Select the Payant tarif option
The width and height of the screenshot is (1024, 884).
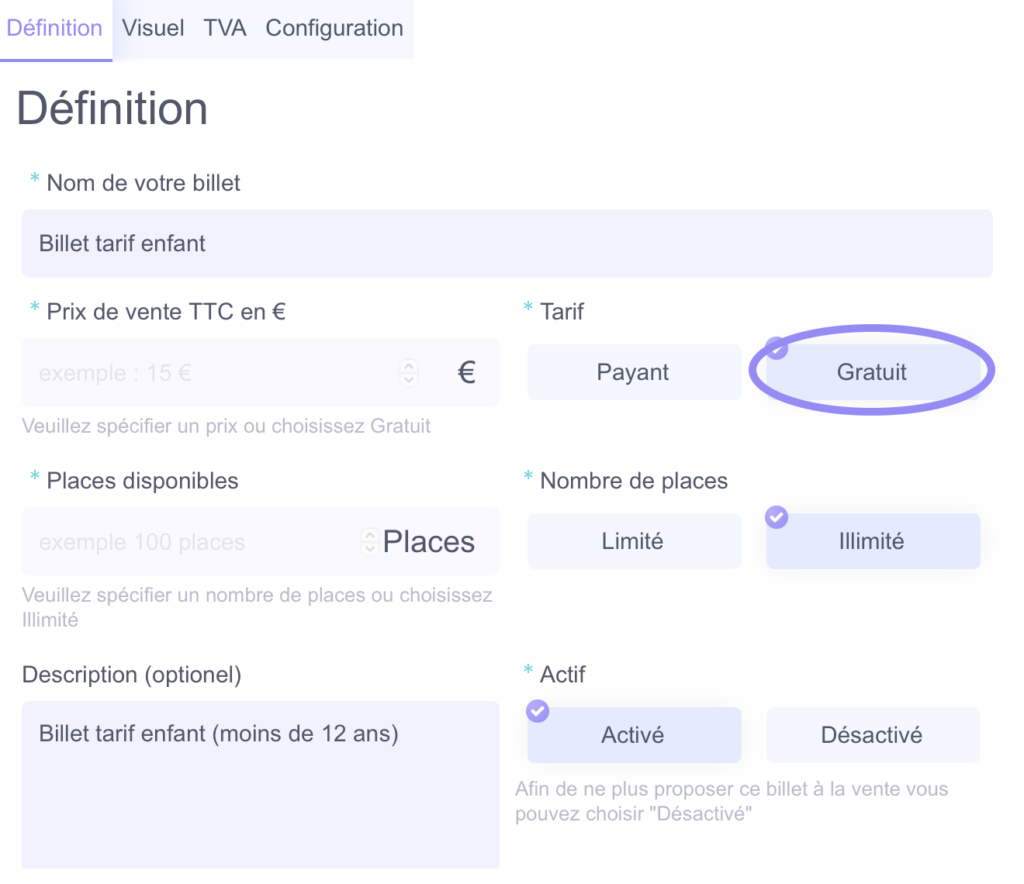(x=634, y=372)
